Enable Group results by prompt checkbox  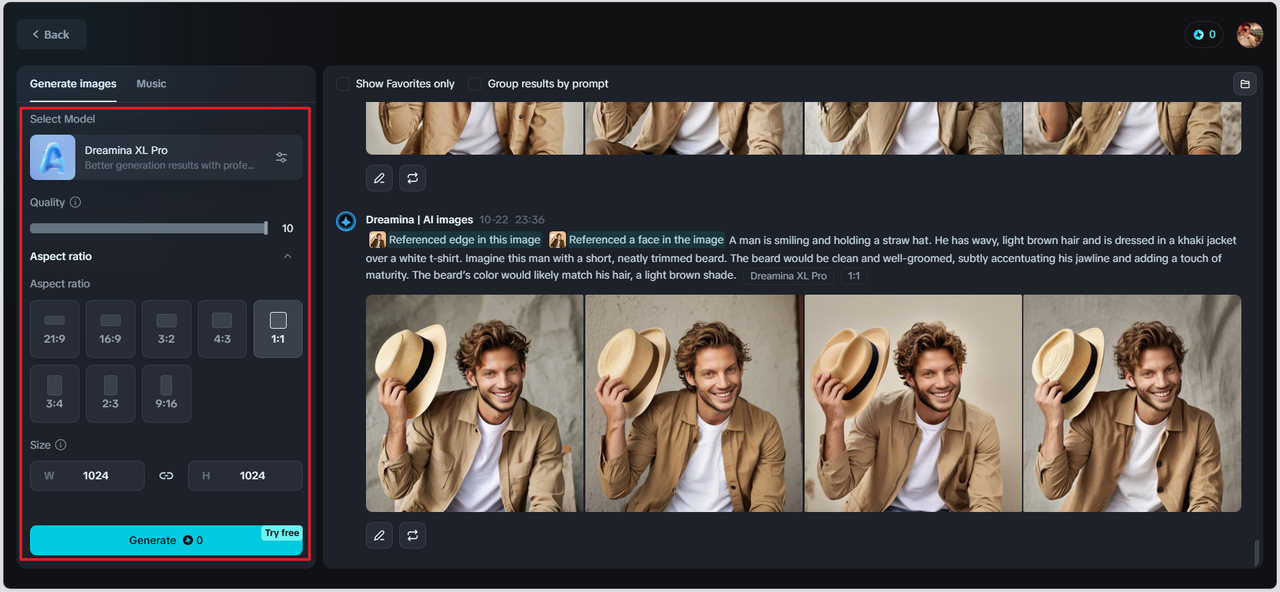click(x=475, y=84)
